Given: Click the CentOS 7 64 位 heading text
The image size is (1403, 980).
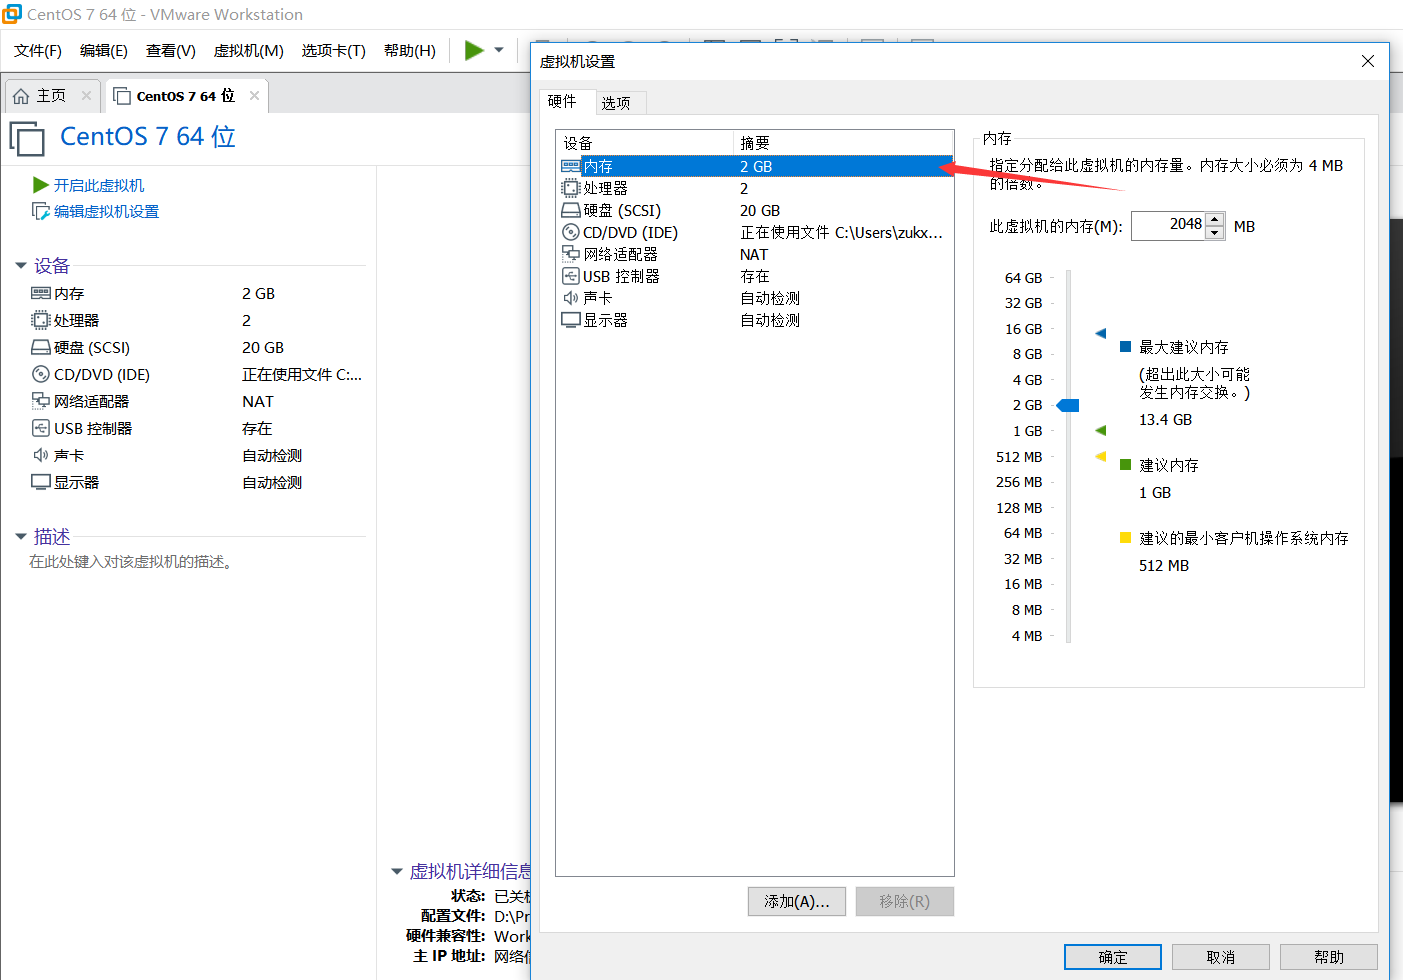Looking at the screenshot, I should coord(148,136).
